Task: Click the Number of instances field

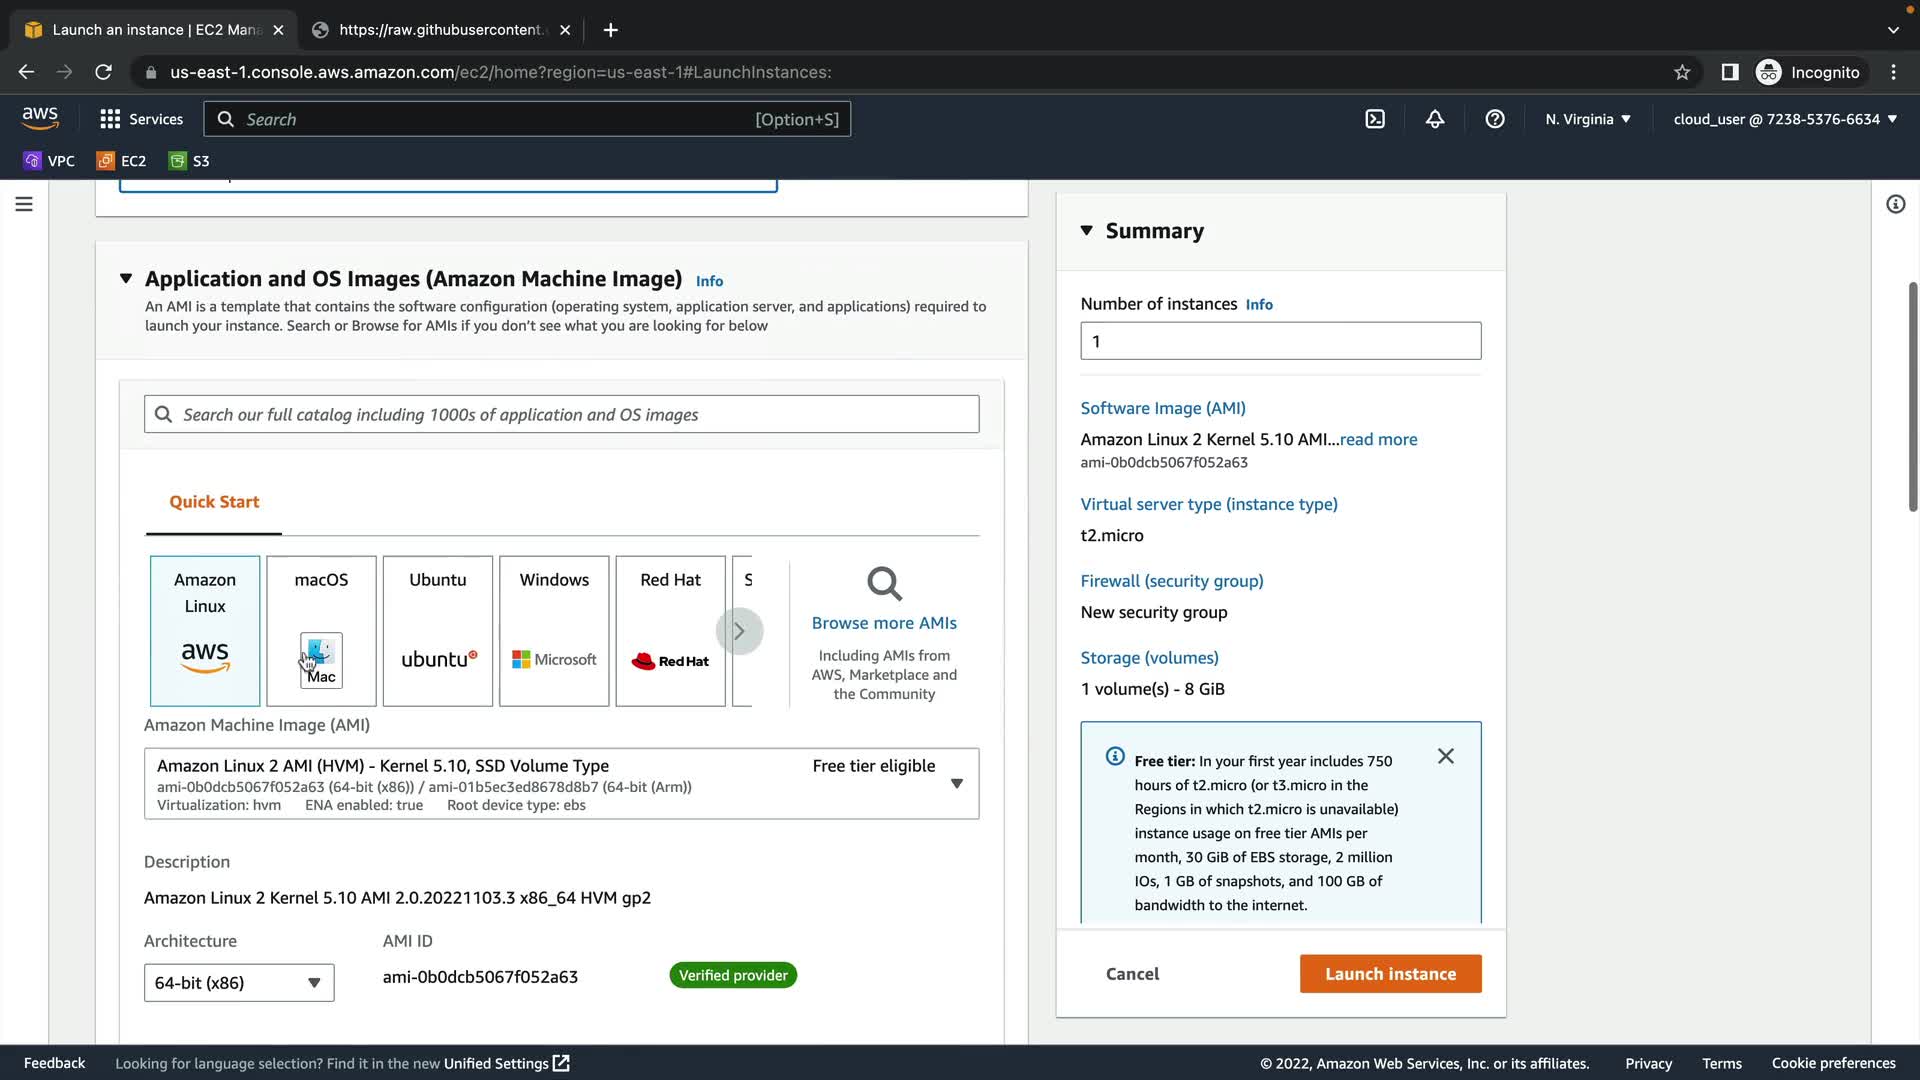Action: (x=1280, y=341)
